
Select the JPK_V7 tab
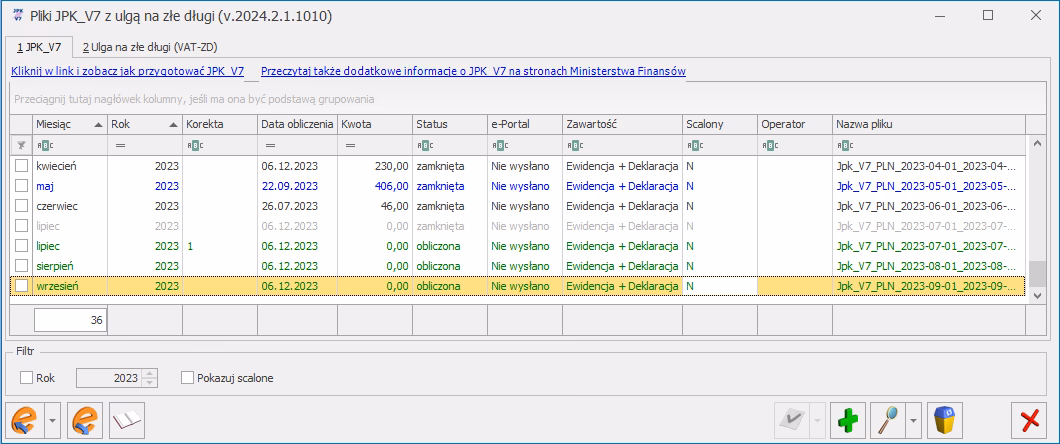[x=39, y=47]
